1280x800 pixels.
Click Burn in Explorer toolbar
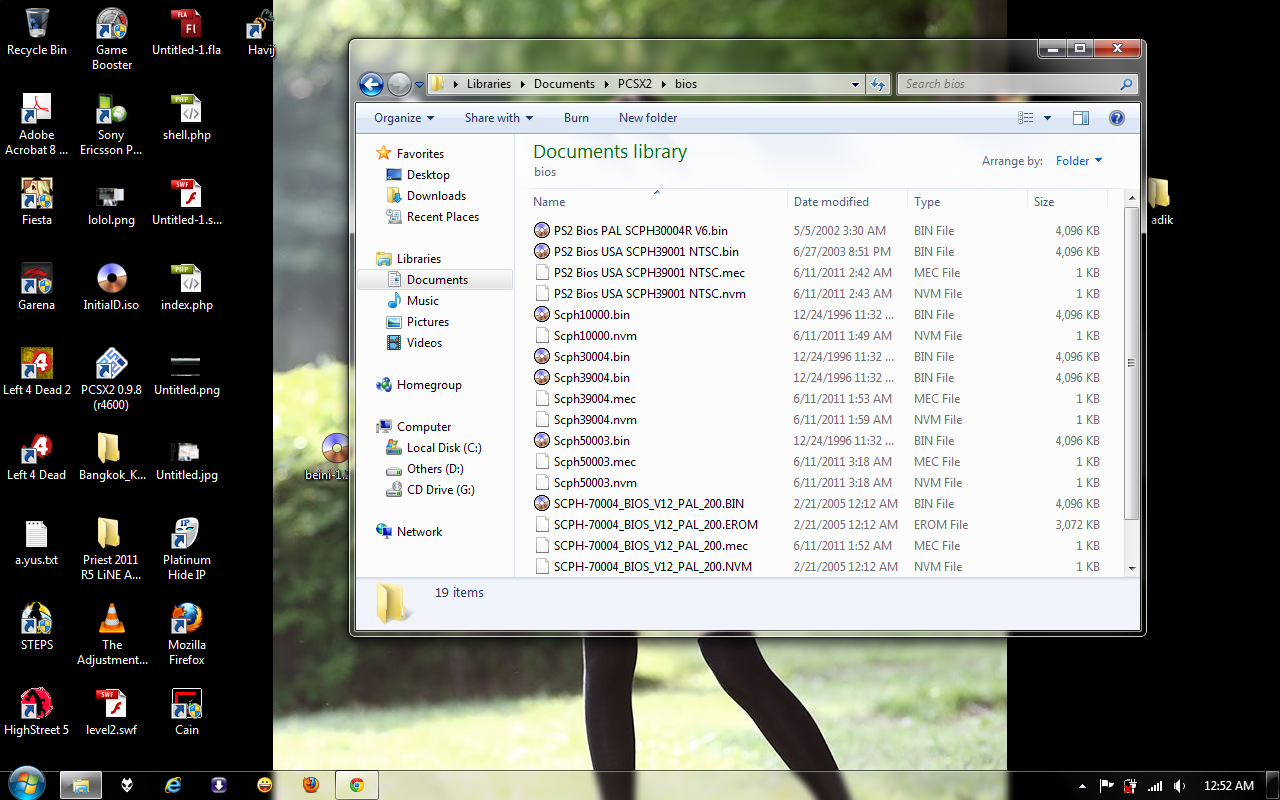point(576,118)
